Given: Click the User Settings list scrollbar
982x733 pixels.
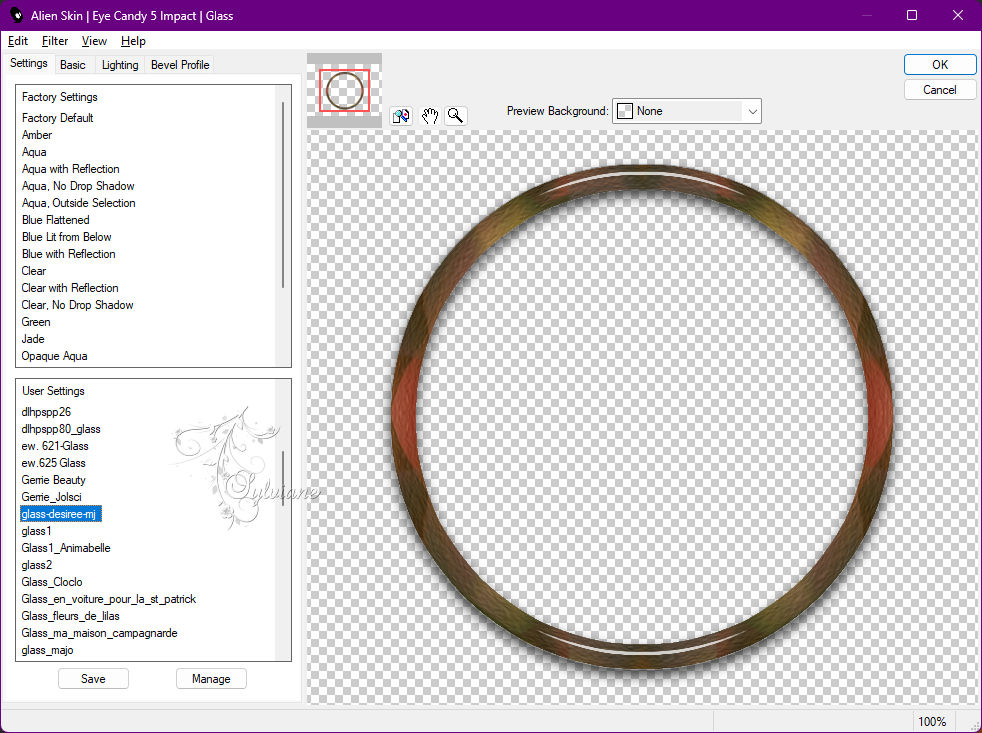Looking at the screenshot, I should tap(283, 479).
